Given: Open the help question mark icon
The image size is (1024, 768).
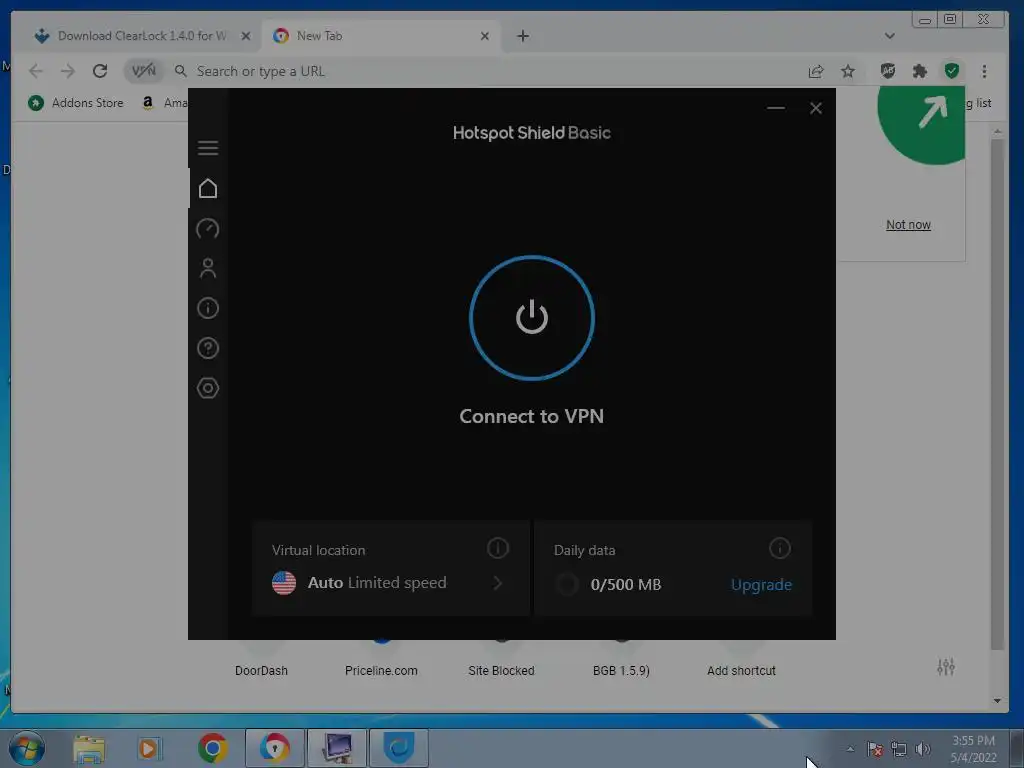Looking at the screenshot, I should [208, 348].
